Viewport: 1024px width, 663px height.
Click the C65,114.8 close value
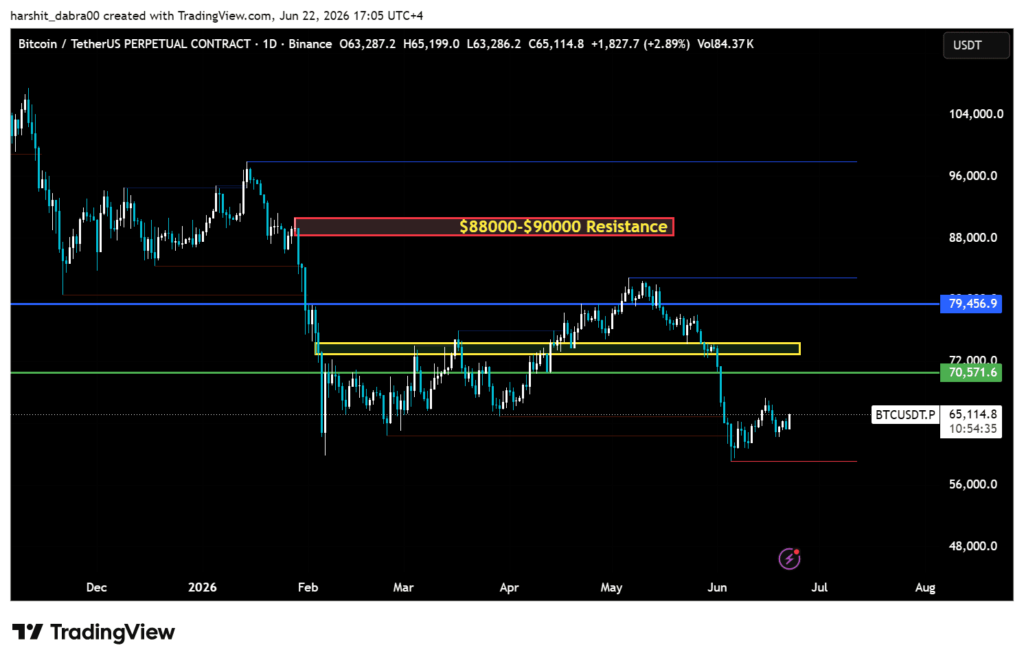click(556, 44)
